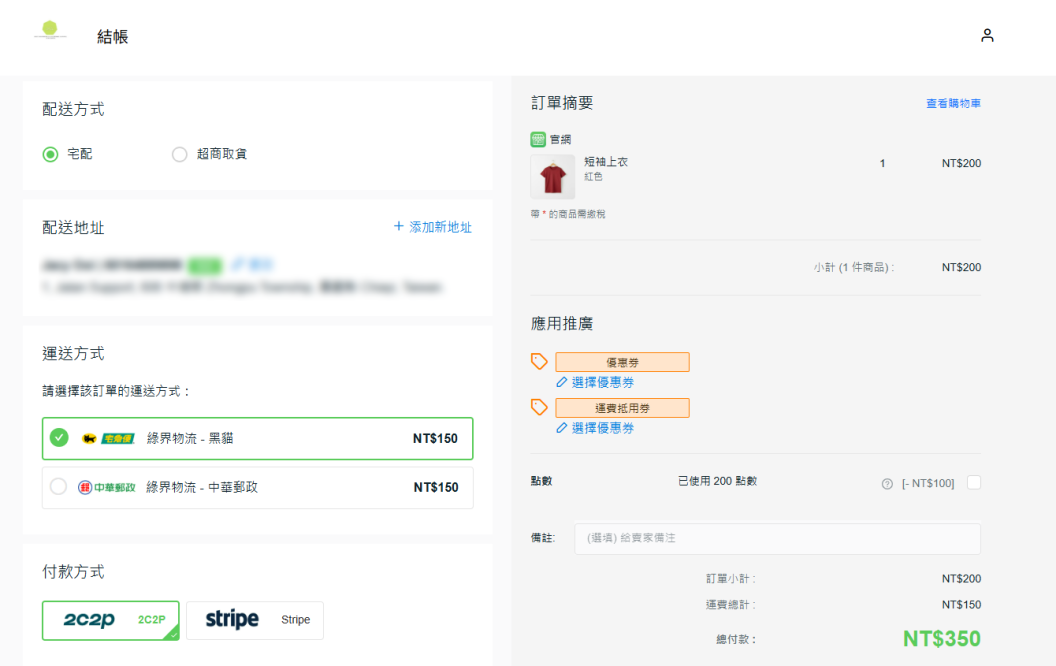Pick Stripe as payment method
The width and height of the screenshot is (1056, 666).
254,620
